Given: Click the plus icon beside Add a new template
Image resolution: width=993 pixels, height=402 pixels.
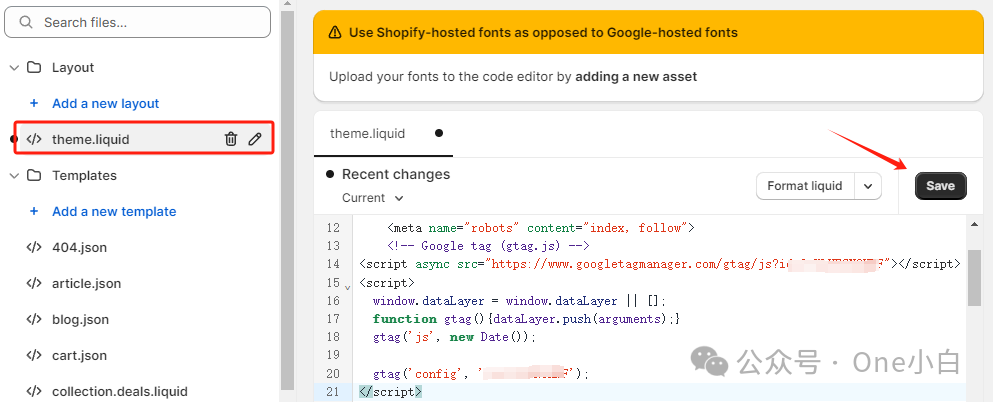Looking at the screenshot, I should point(34,211).
